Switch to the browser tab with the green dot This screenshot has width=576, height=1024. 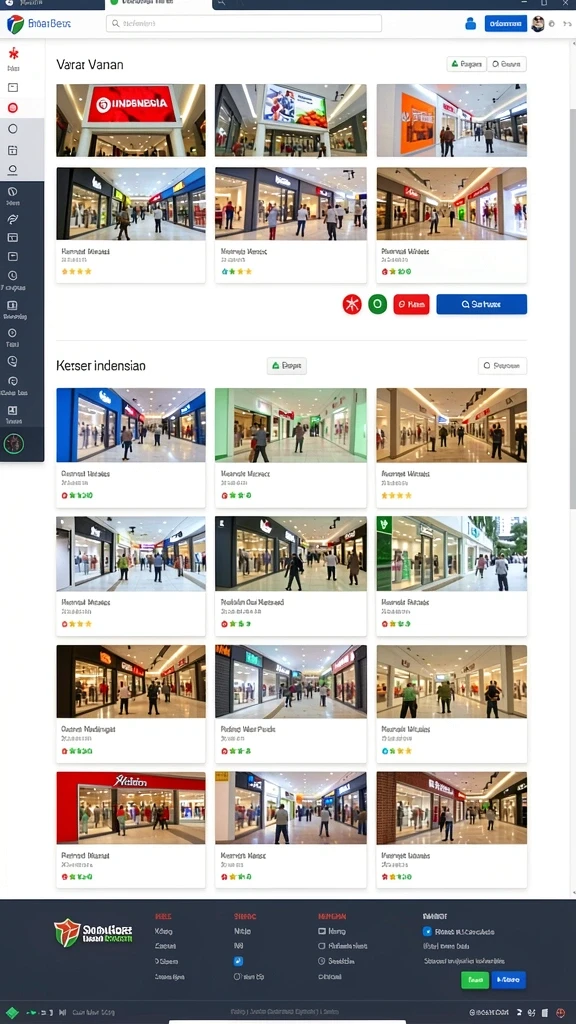(x=158, y=3)
